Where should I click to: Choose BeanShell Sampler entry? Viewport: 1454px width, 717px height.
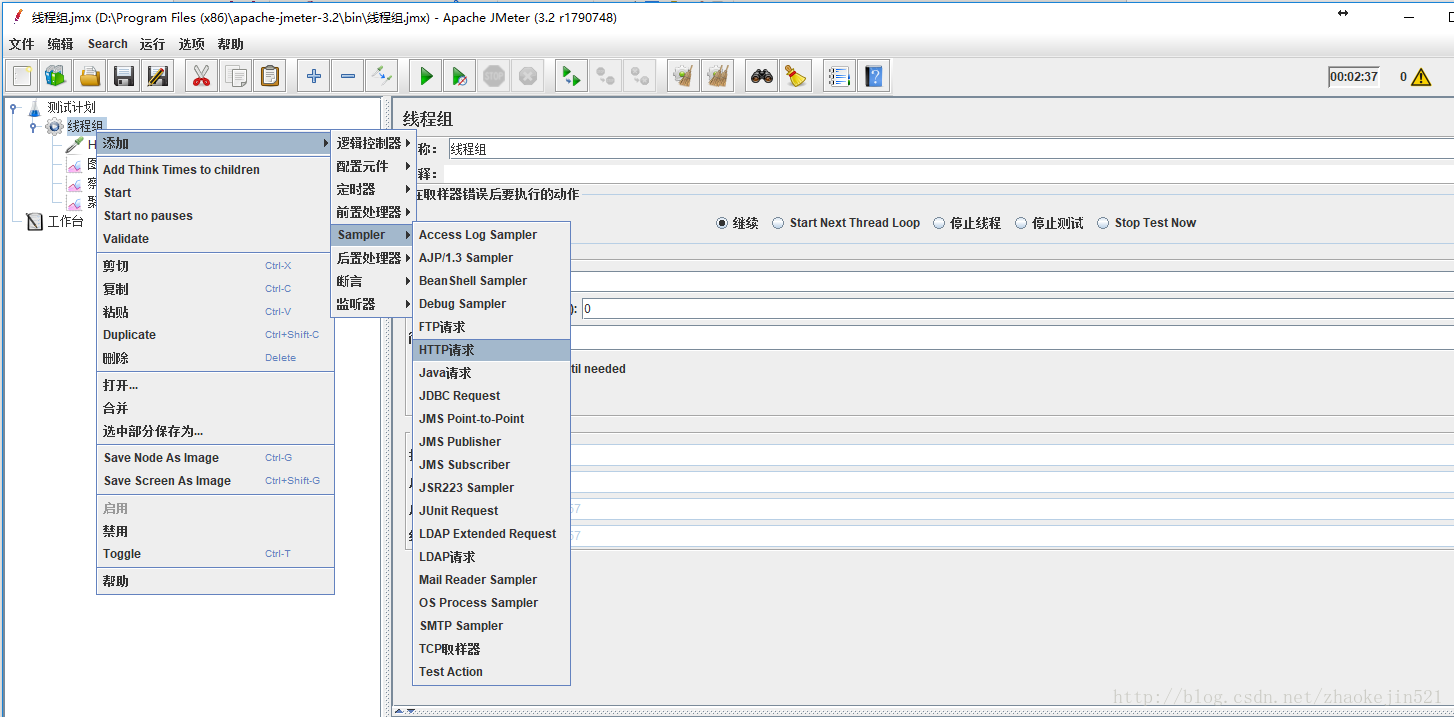[491, 281]
